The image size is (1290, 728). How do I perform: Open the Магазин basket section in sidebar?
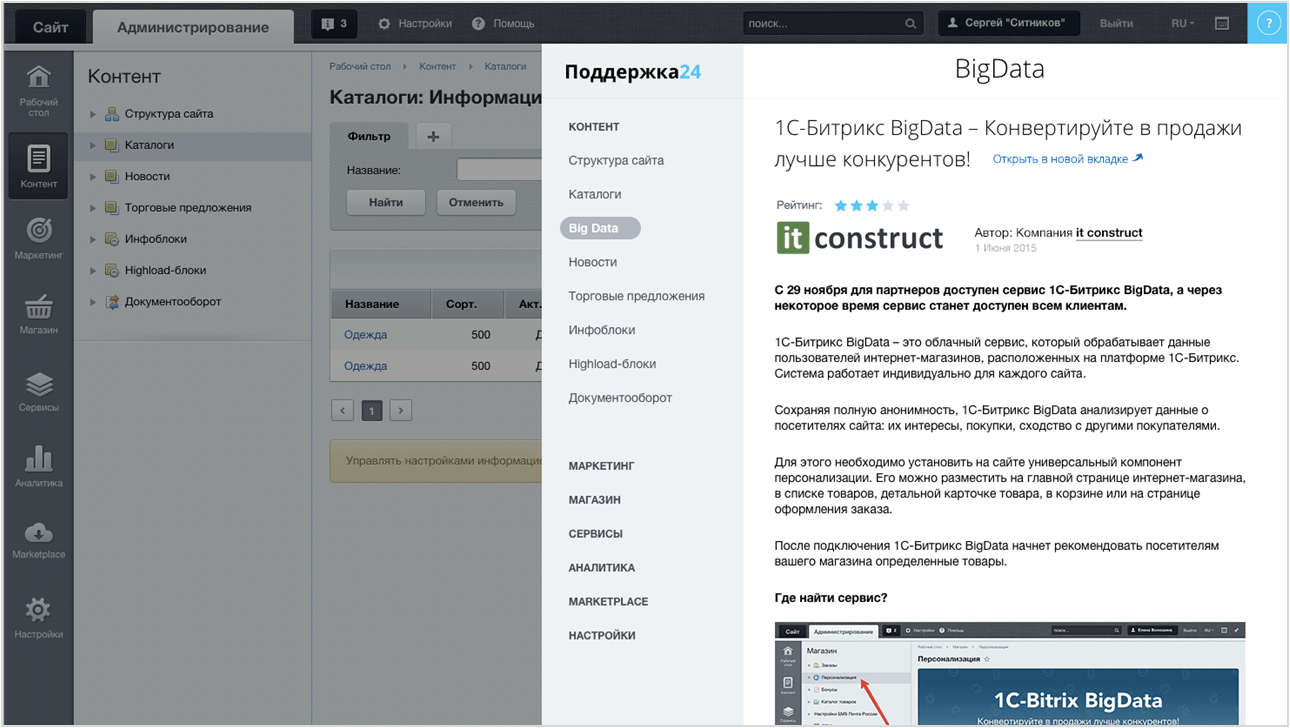tap(38, 313)
